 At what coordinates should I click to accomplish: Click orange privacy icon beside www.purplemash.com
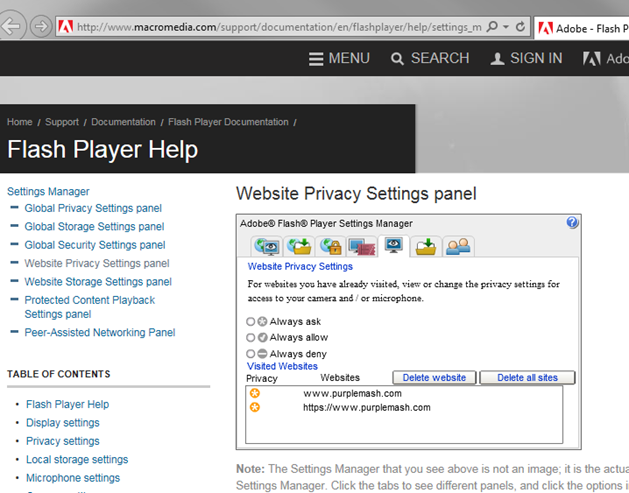pyautogui.click(x=255, y=394)
